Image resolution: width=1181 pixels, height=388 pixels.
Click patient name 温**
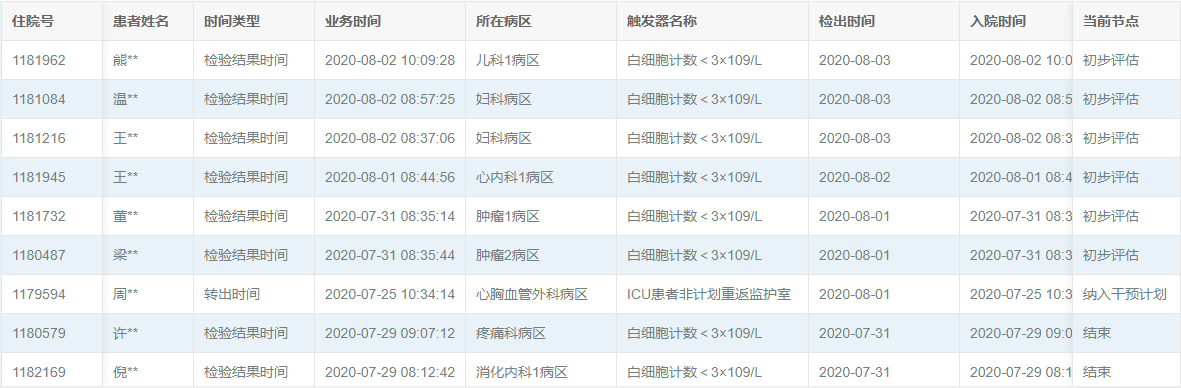click(x=125, y=99)
